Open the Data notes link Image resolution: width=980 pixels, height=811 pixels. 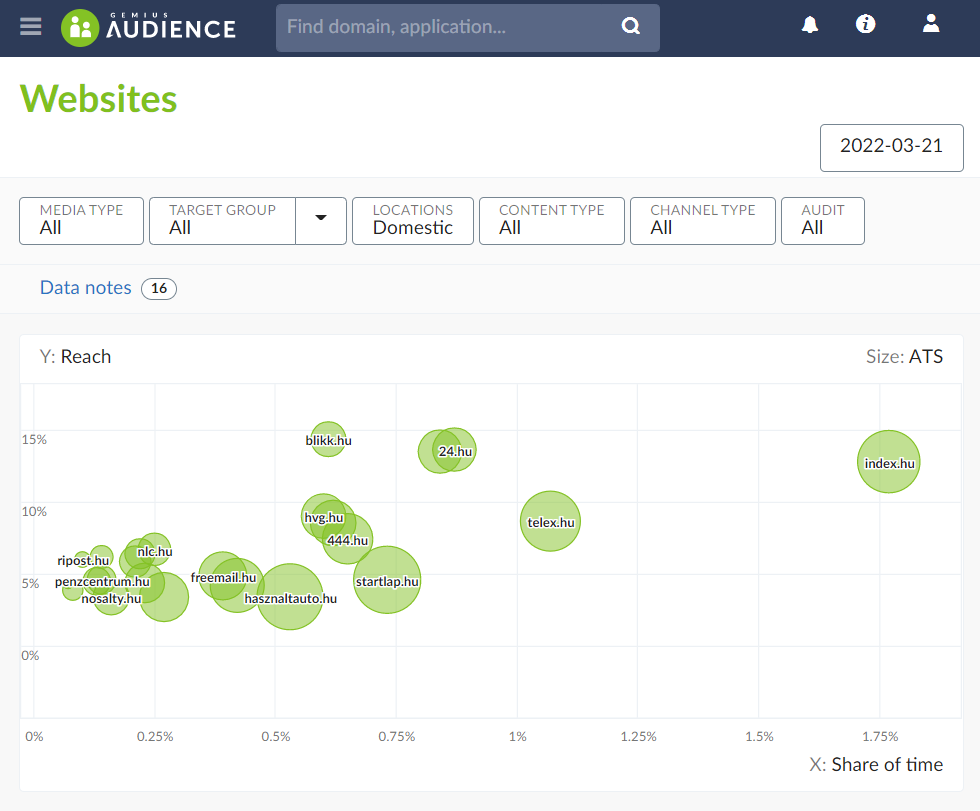86,287
